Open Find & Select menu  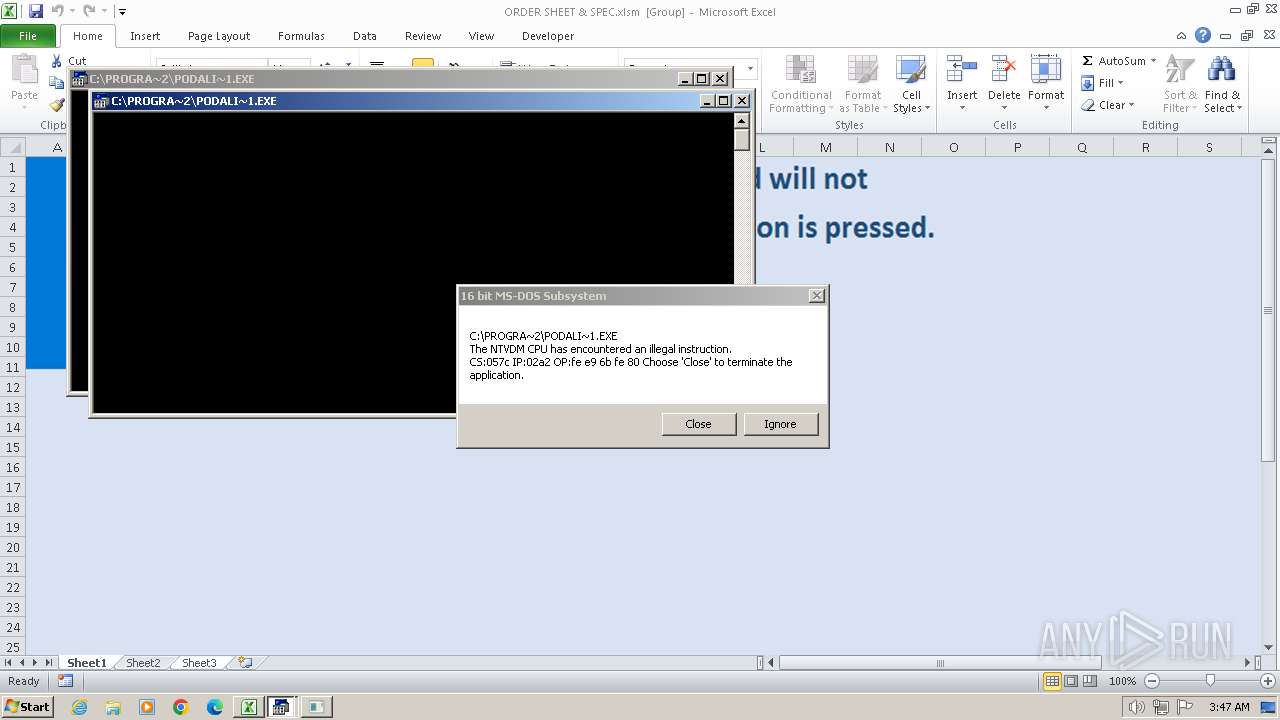[1222, 85]
